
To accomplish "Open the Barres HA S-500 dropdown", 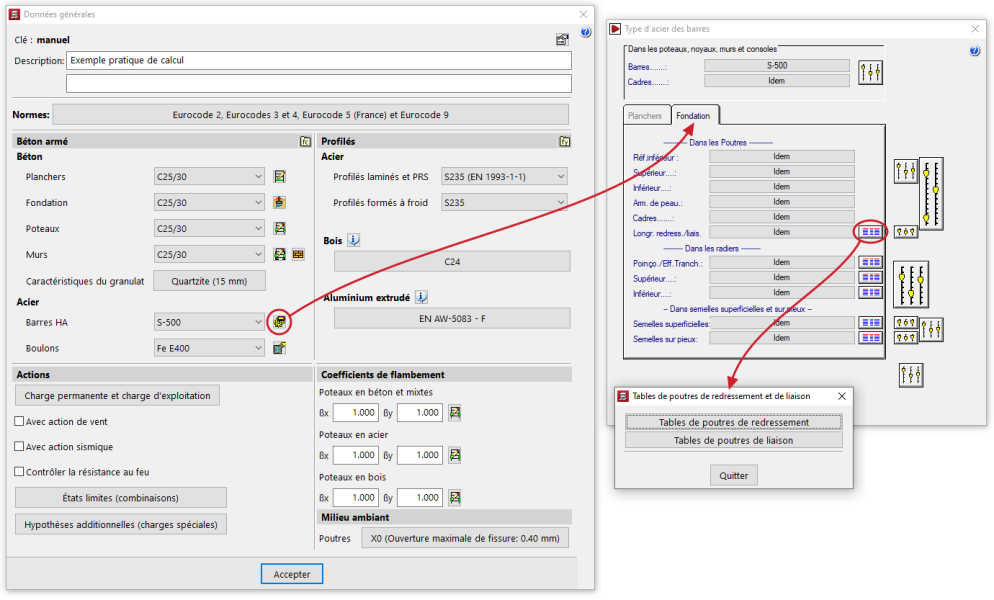I will [x=259, y=322].
